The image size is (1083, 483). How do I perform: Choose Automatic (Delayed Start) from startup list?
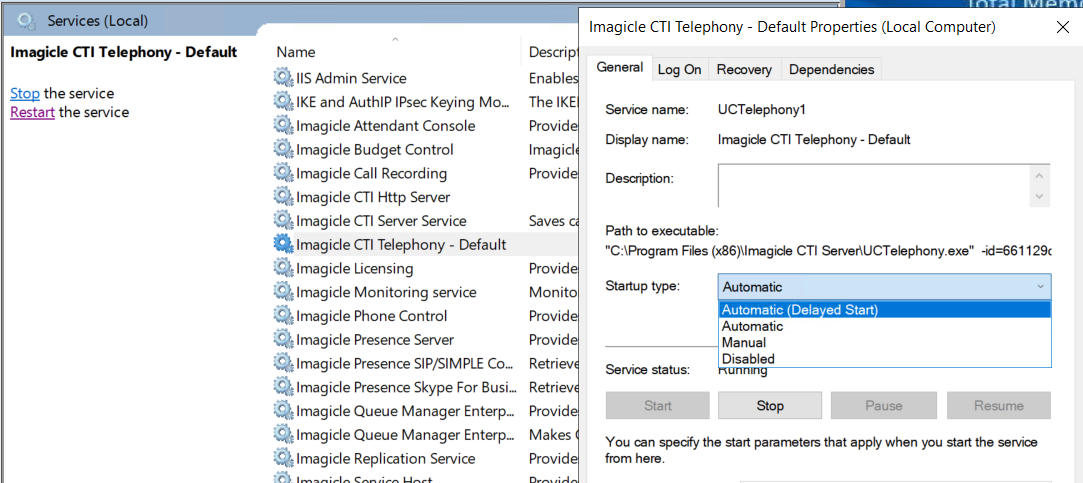[x=800, y=310]
